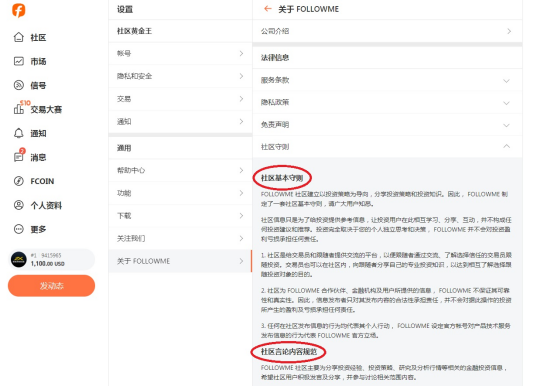This screenshot has height=386, width=554.
Task: Click the FOLLOWME orange logo
Action: pyautogui.click(x=19, y=10)
